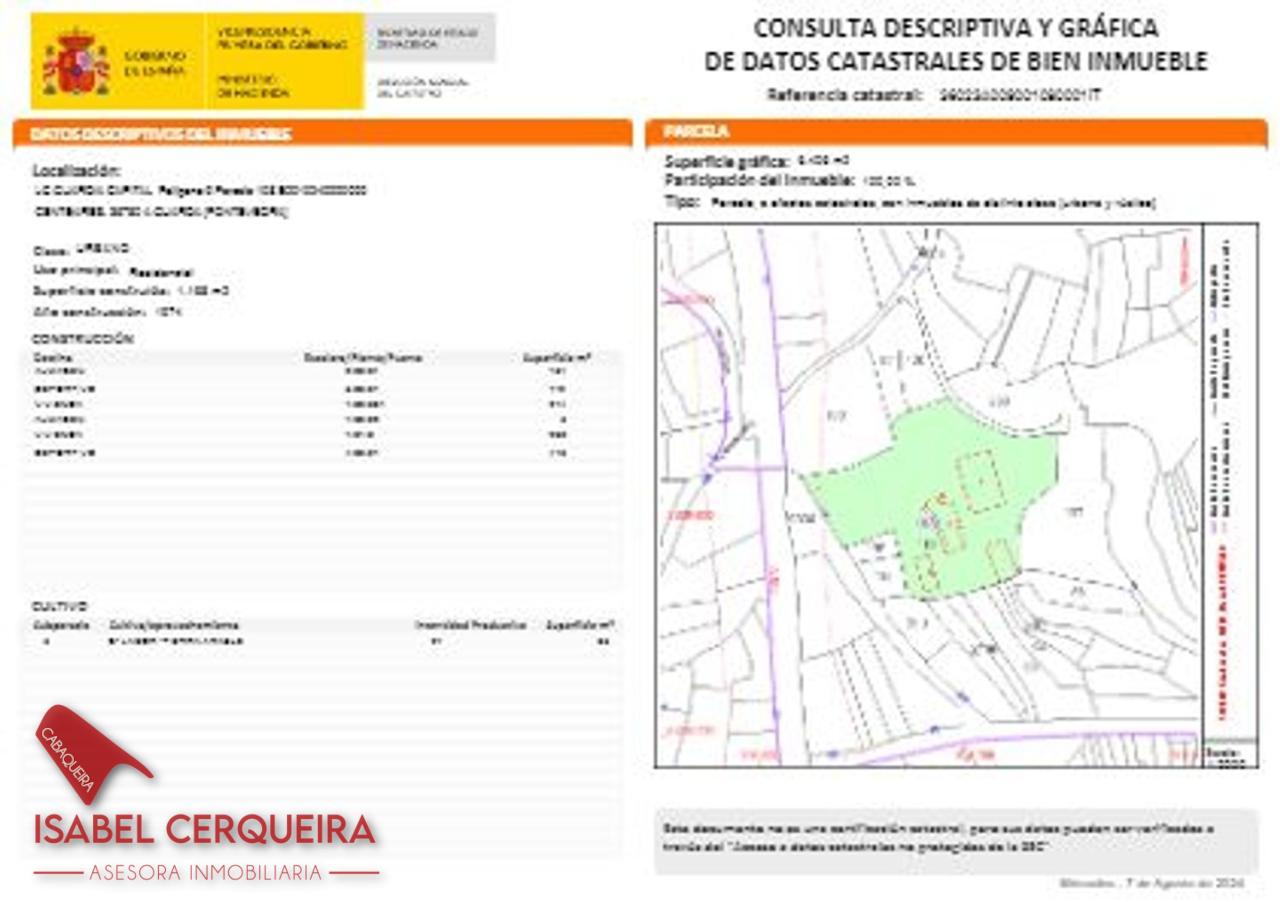
Task: Click the large dashed building outline in green parcel
Action: pos(979,481)
